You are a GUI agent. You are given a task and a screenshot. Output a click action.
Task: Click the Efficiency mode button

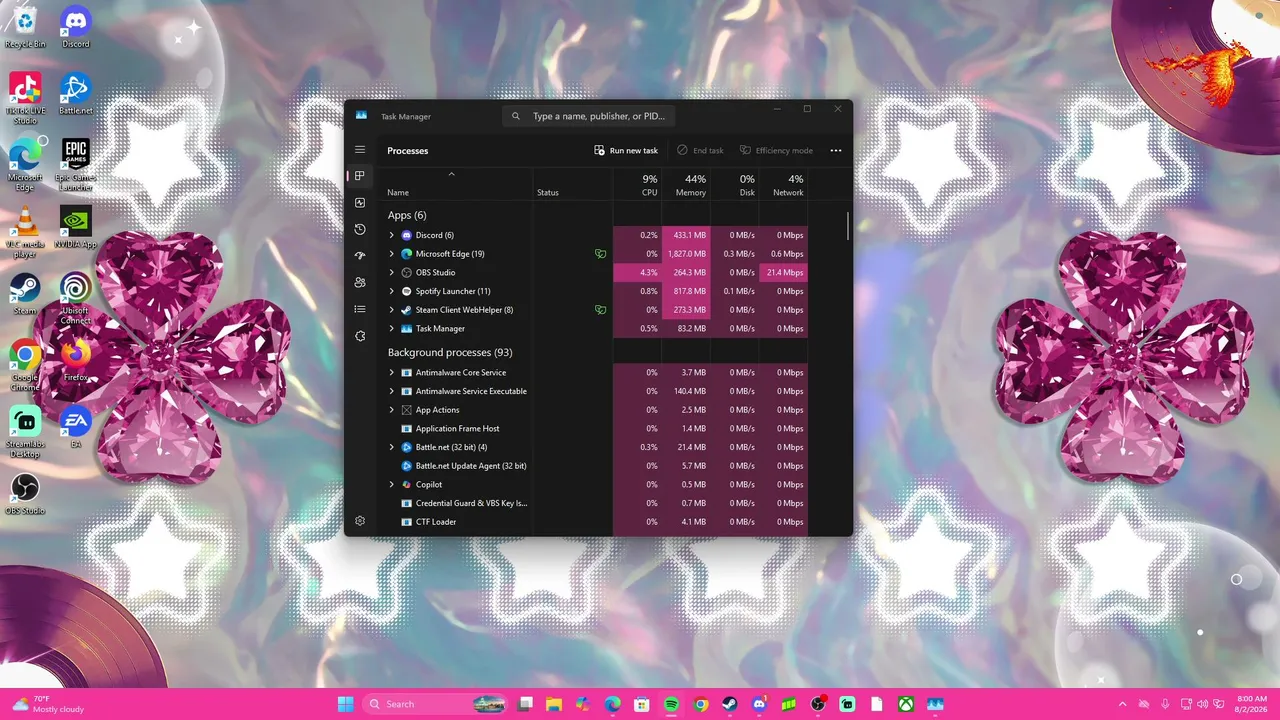(776, 151)
